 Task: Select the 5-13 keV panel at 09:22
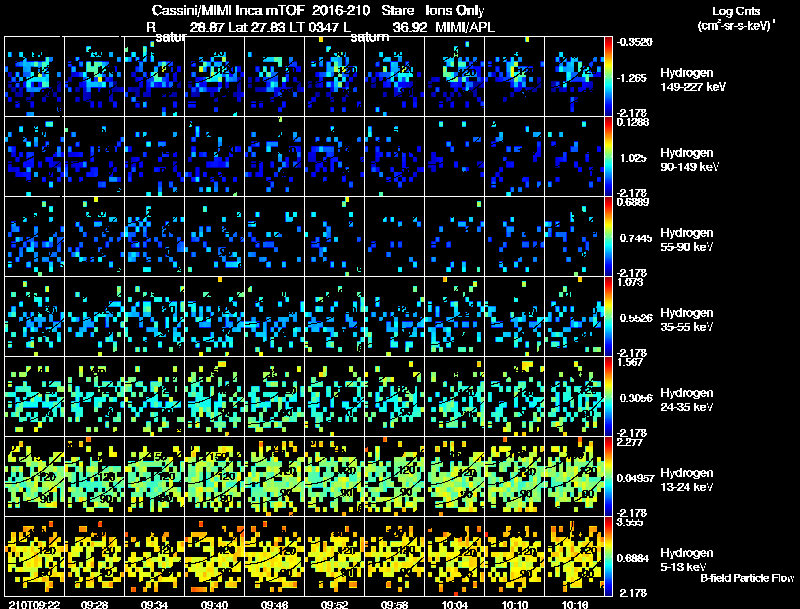[x=34, y=556]
